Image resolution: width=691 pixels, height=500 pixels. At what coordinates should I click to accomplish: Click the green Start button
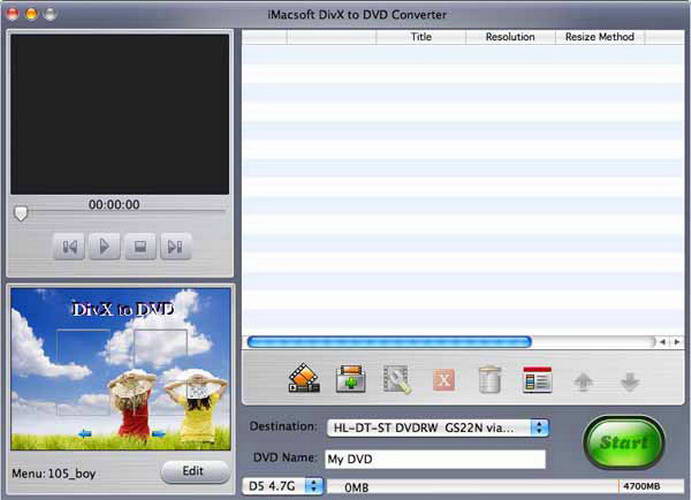pyautogui.click(x=624, y=443)
